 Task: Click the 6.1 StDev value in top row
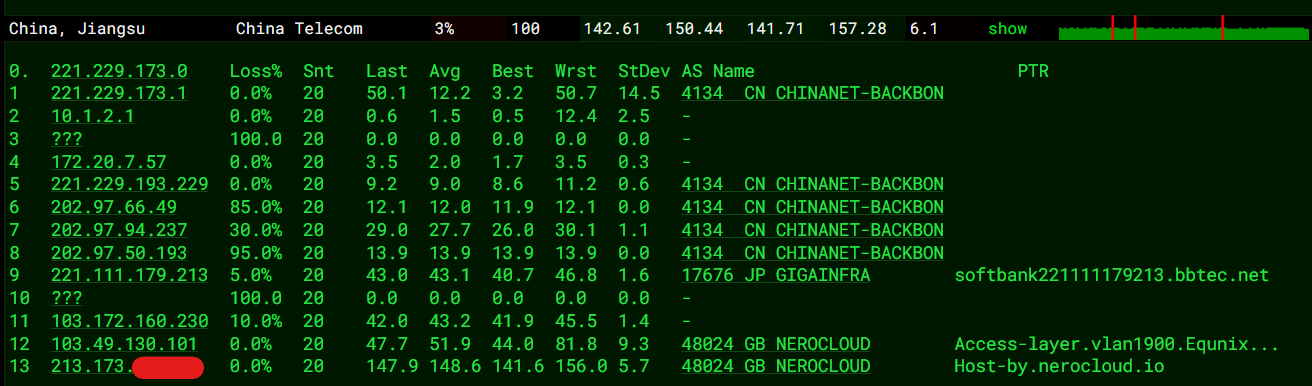point(923,29)
